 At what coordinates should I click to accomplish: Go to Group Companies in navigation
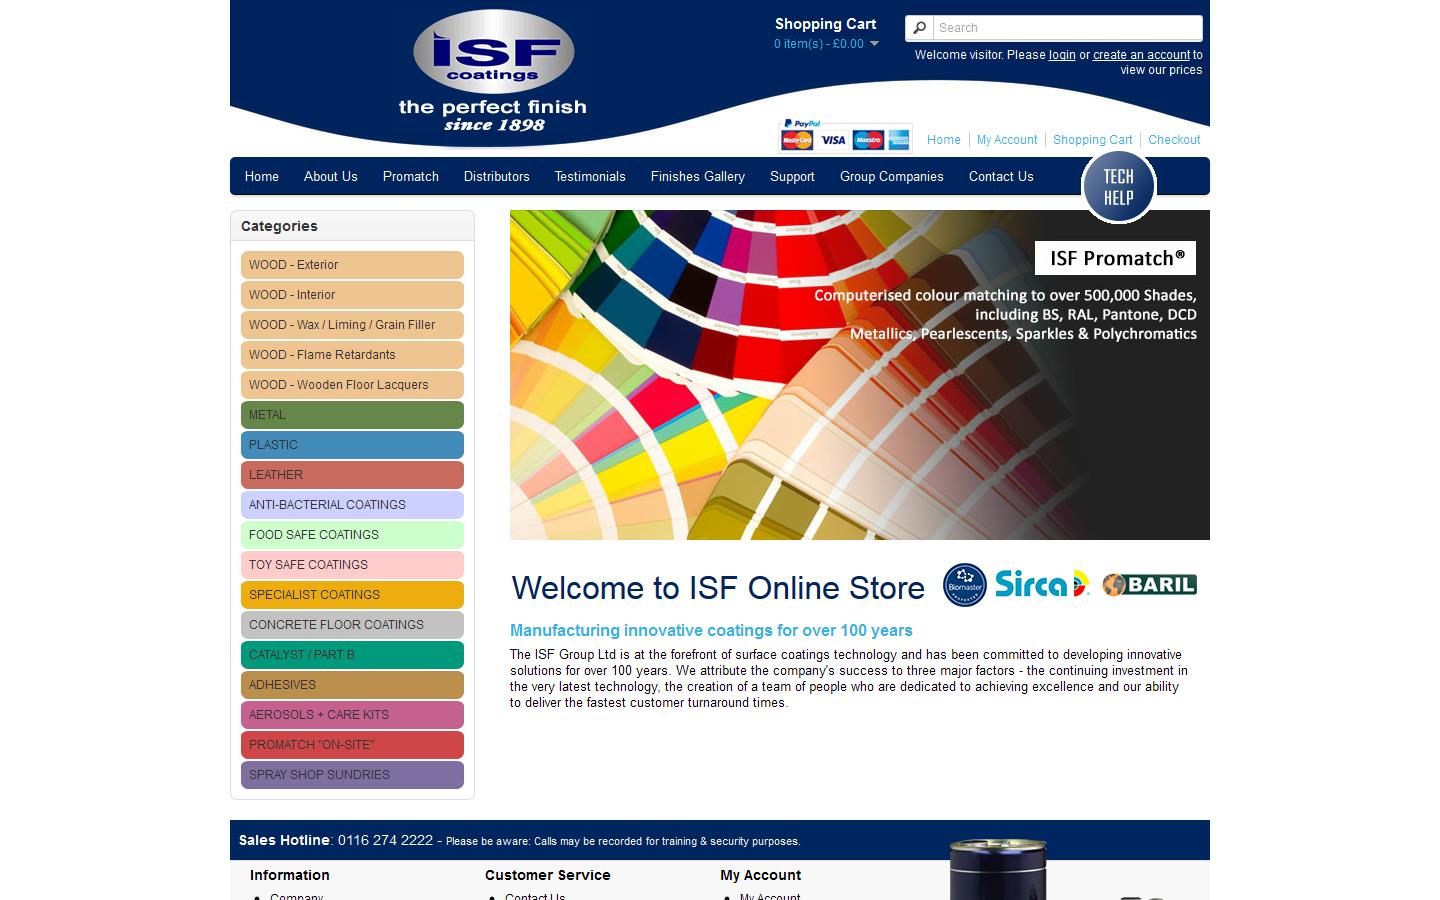(891, 177)
